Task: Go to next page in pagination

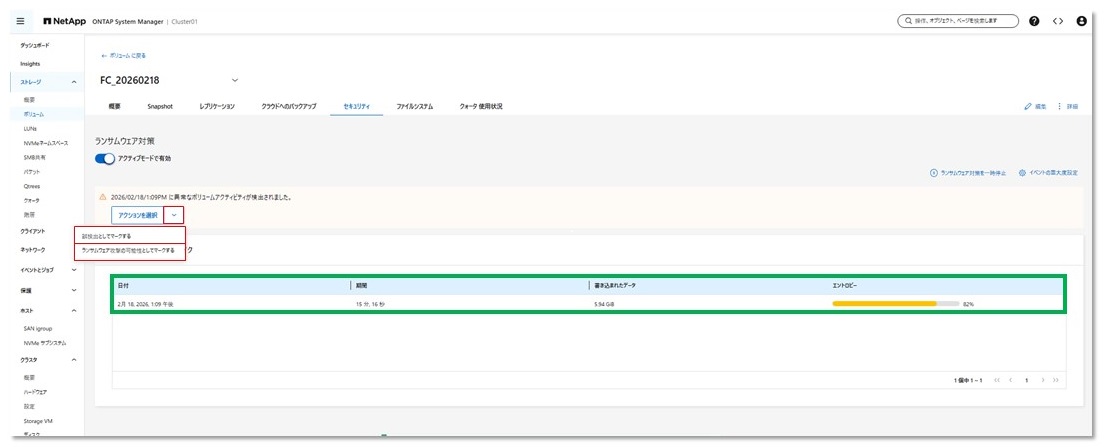Action: point(1043,380)
